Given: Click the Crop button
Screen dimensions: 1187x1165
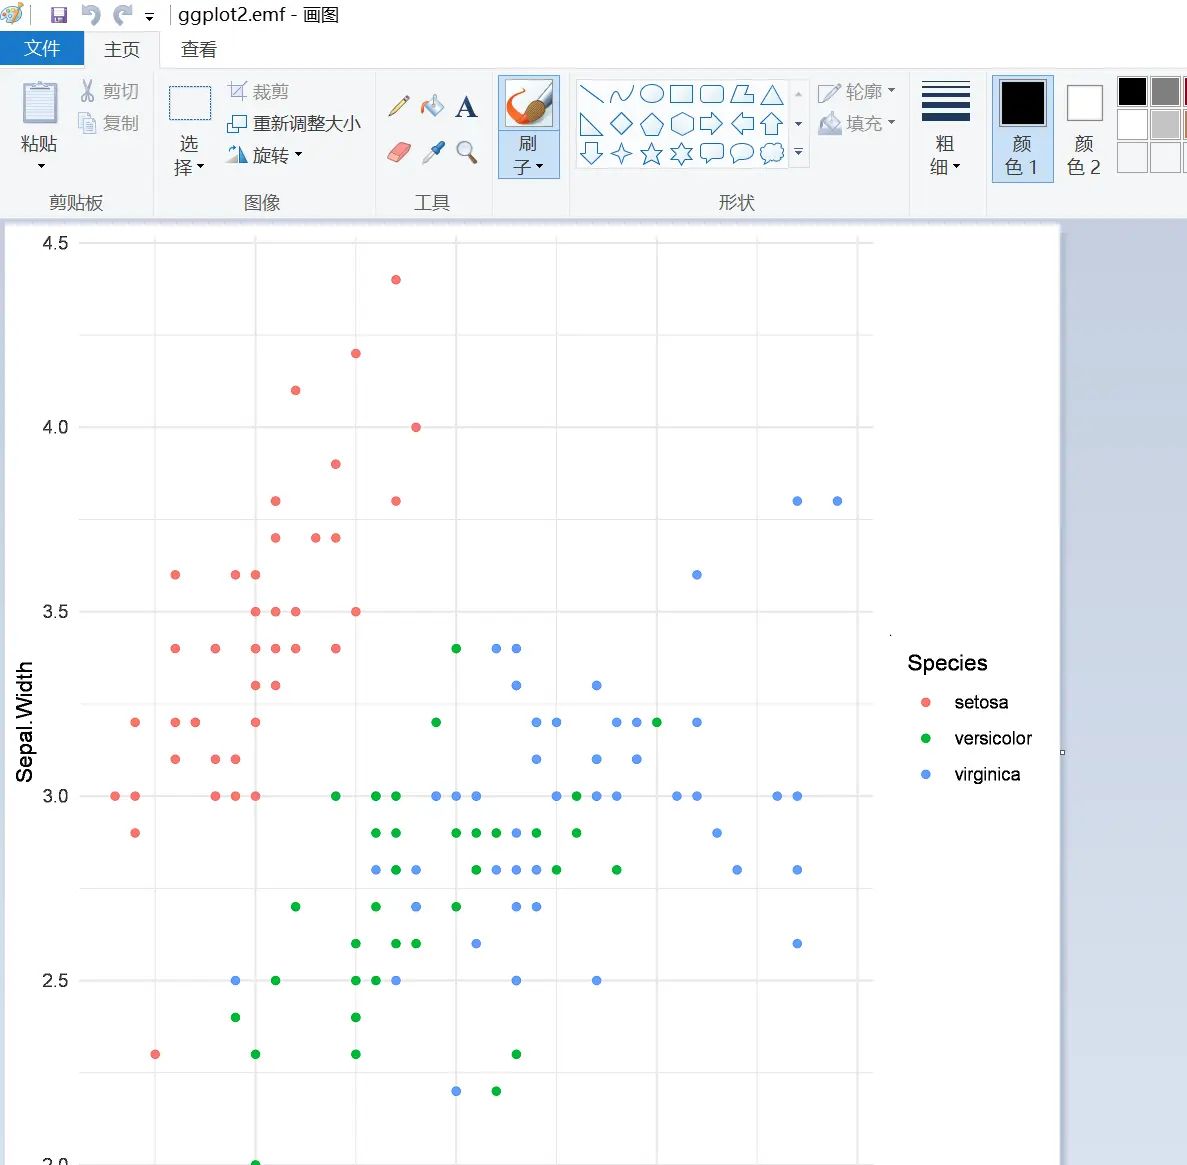Looking at the screenshot, I should pyautogui.click(x=259, y=92).
